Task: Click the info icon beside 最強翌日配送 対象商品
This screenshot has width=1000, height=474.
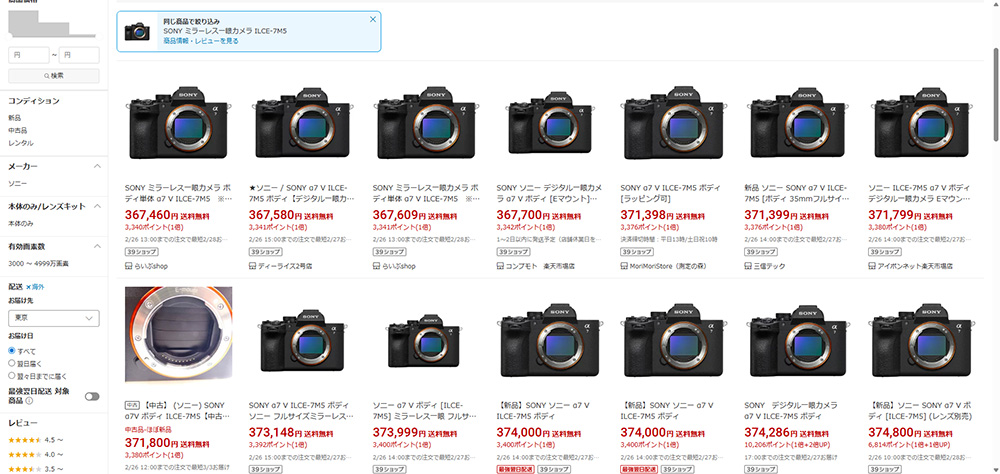Action: (28, 401)
